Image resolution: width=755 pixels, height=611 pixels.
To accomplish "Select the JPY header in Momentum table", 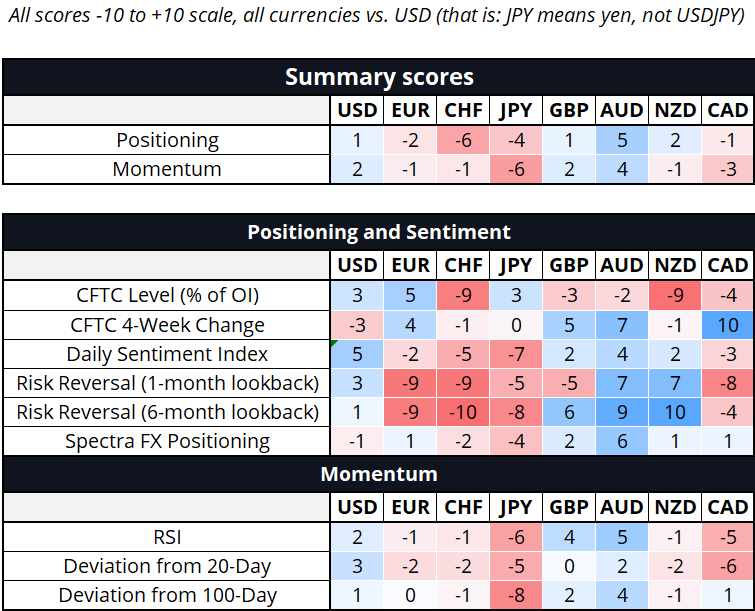I will tap(516, 507).
